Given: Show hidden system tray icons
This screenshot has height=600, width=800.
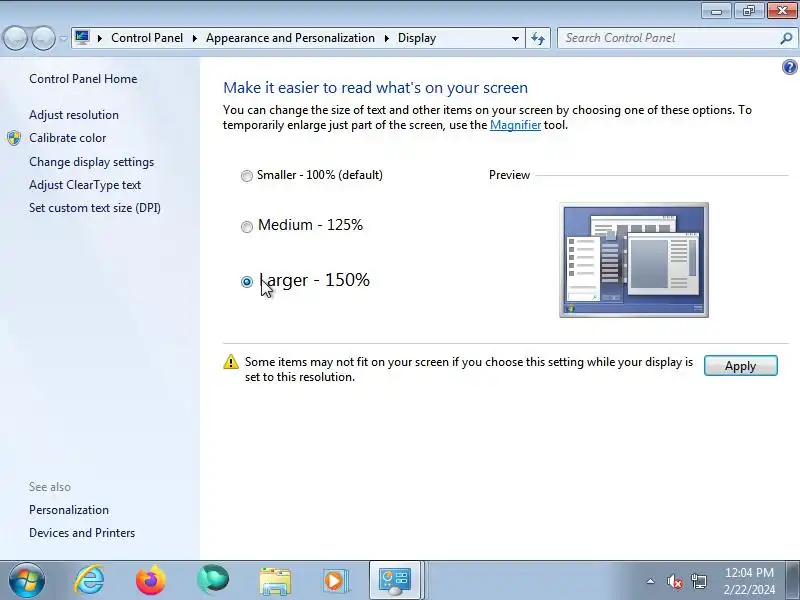Looking at the screenshot, I should [x=651, y=581].
